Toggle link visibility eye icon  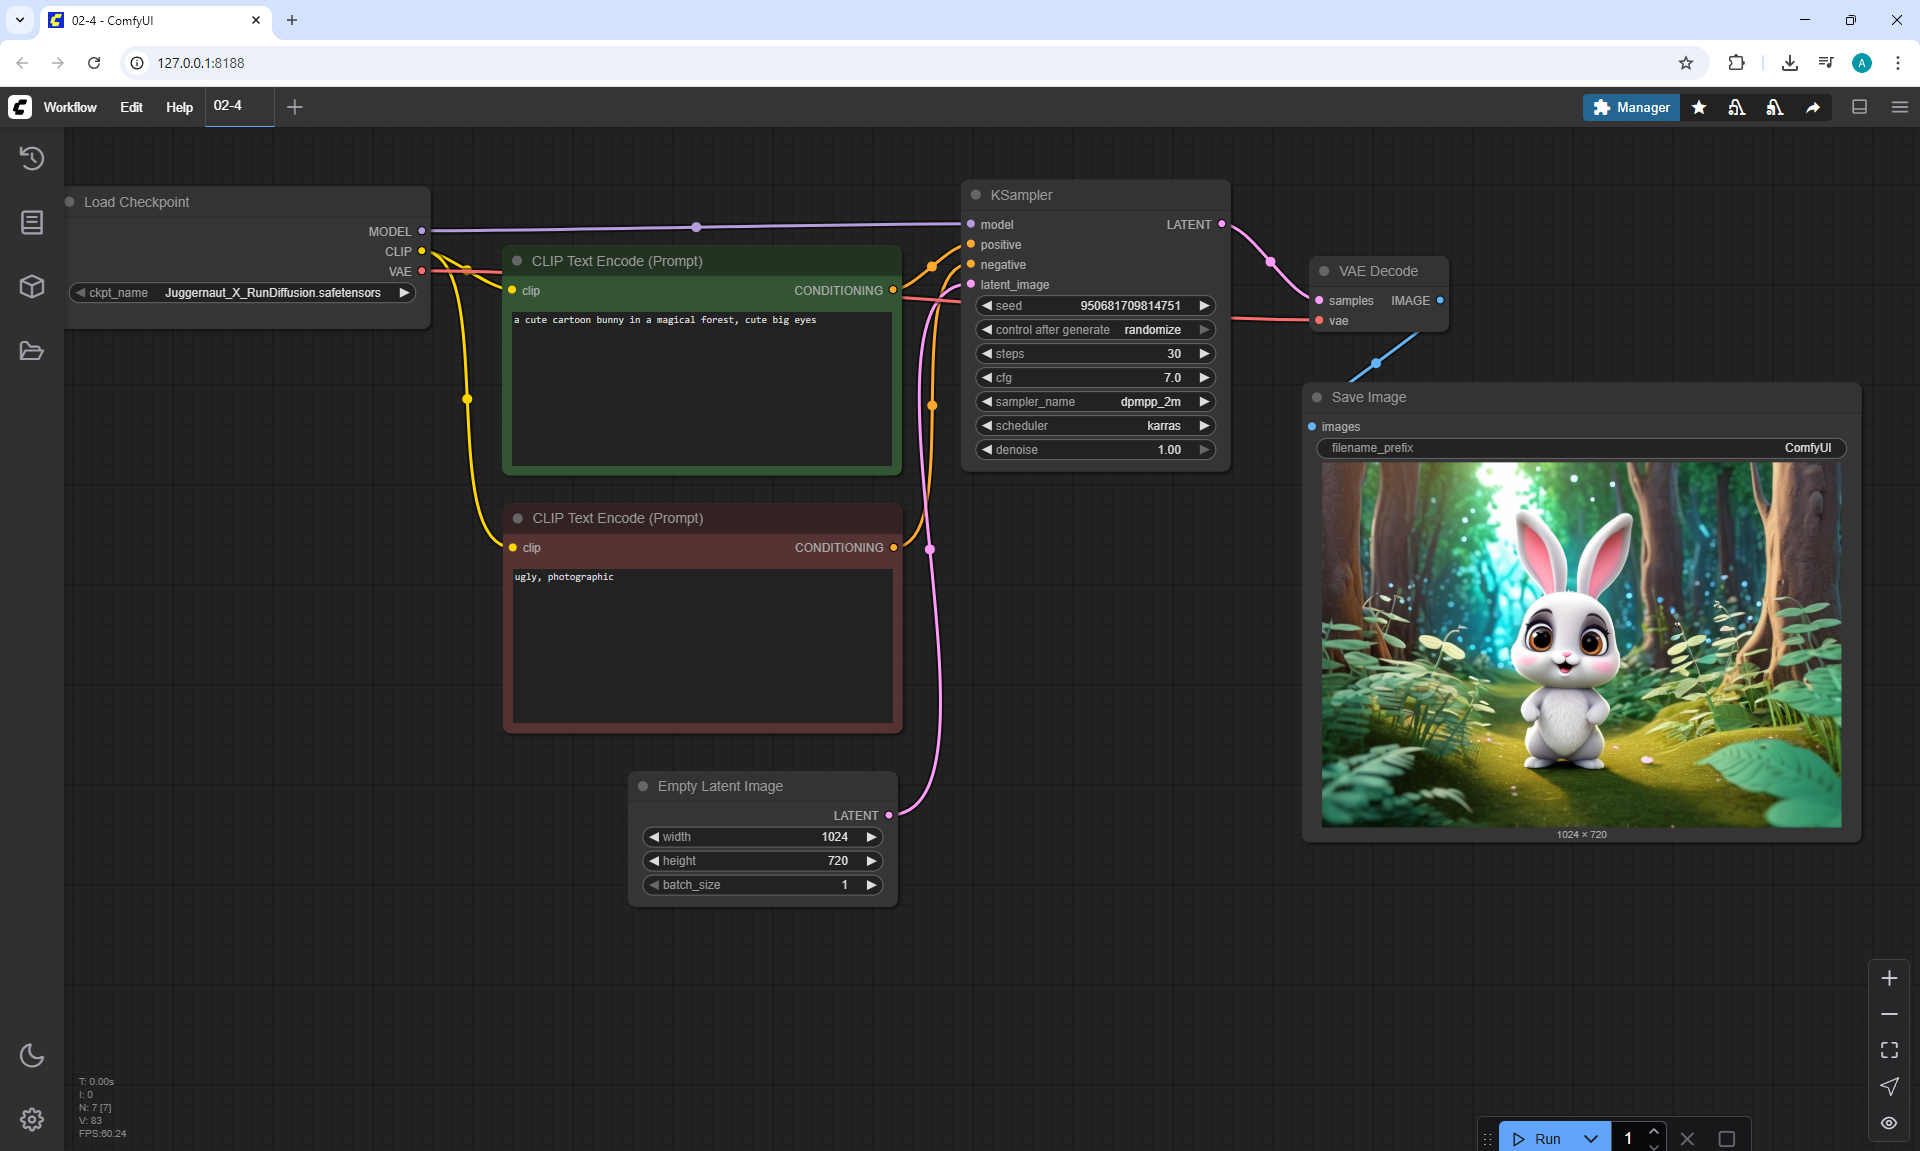(1889, 1123)
